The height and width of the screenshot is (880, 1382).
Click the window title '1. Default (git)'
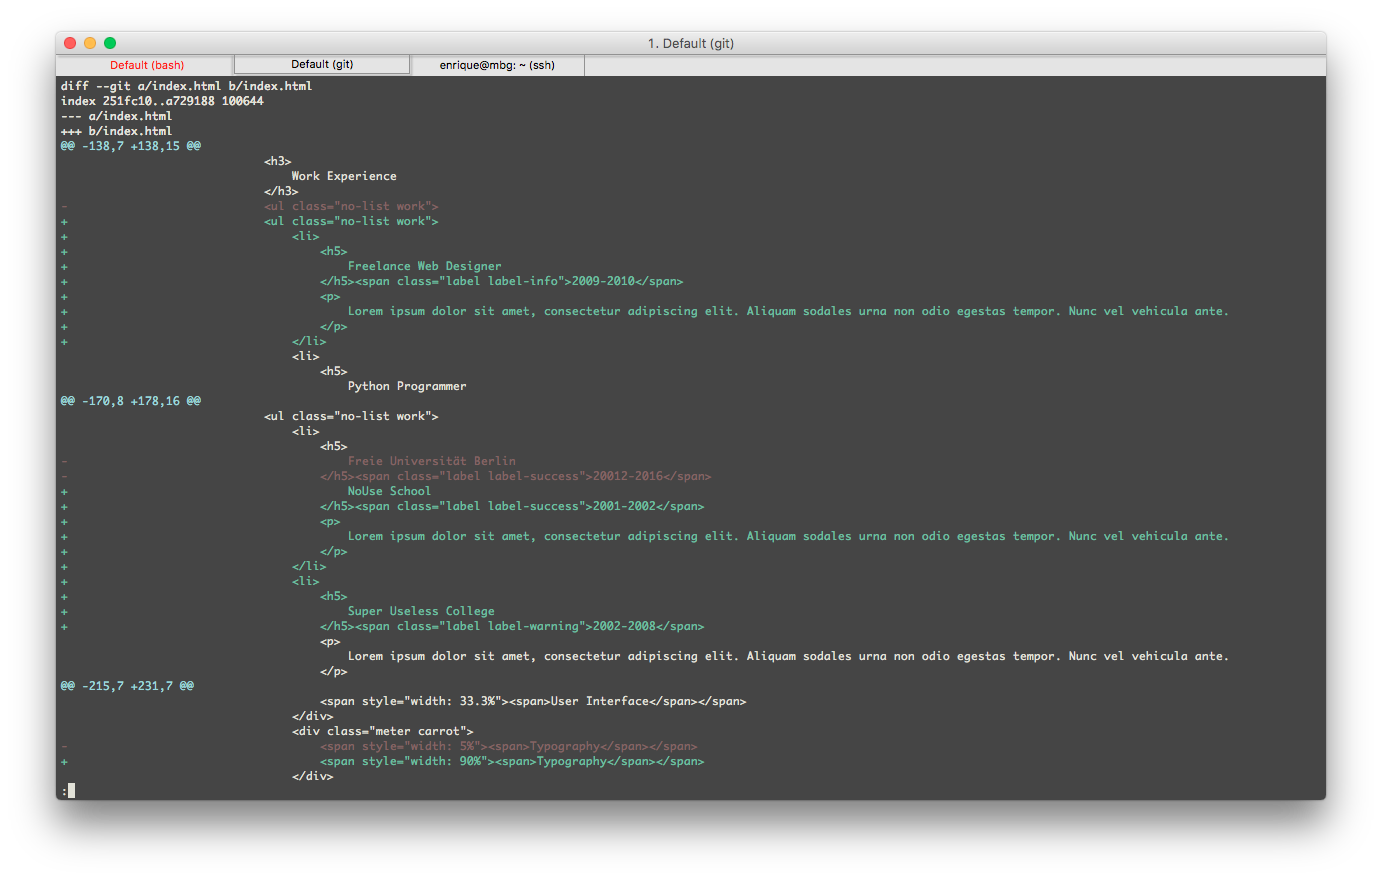691,43
